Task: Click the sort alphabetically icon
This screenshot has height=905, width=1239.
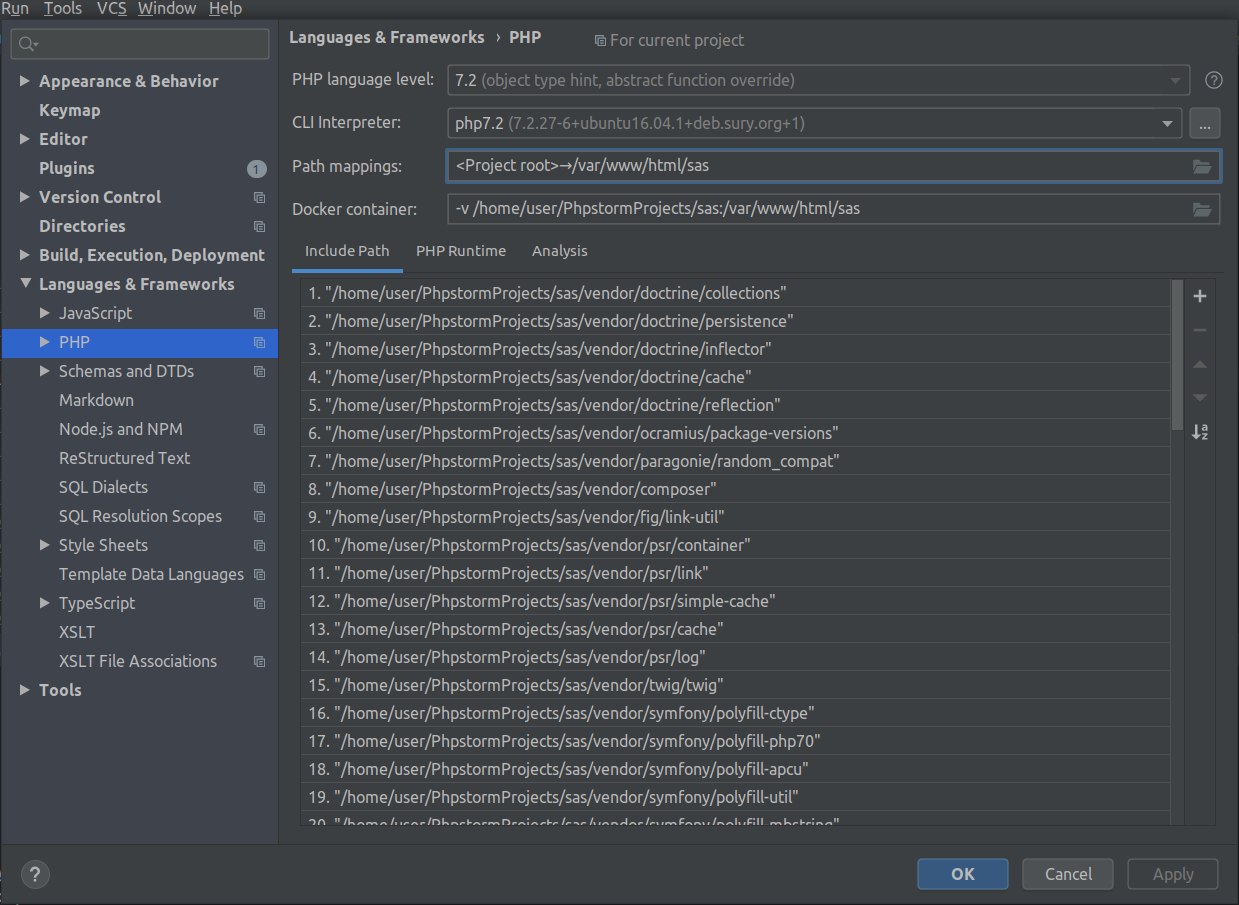Action: pyautogui.click(x=1200, y=432)
